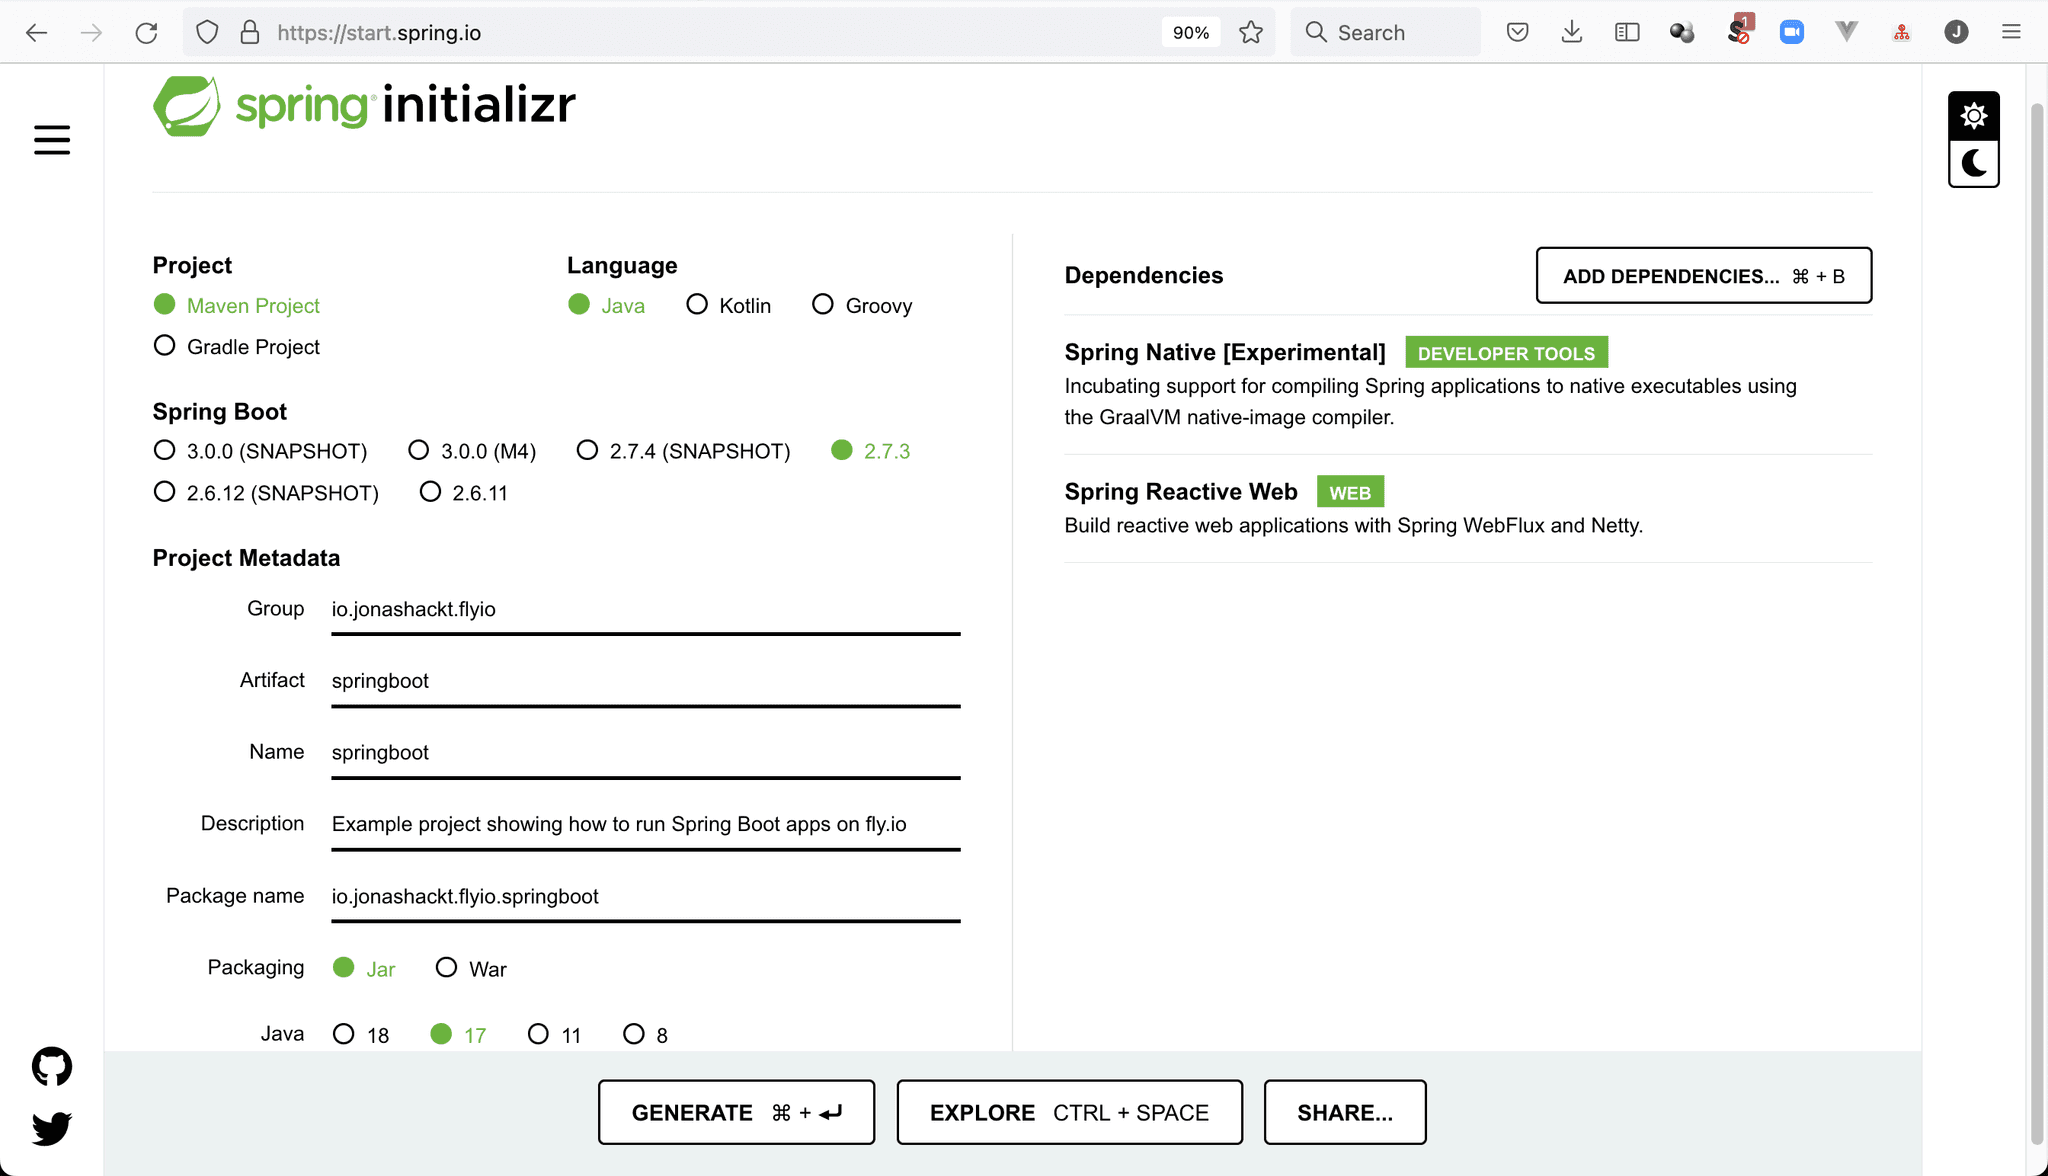Set packaging to War
This screenshot has width=2048, height=1176.
[446, 968]
